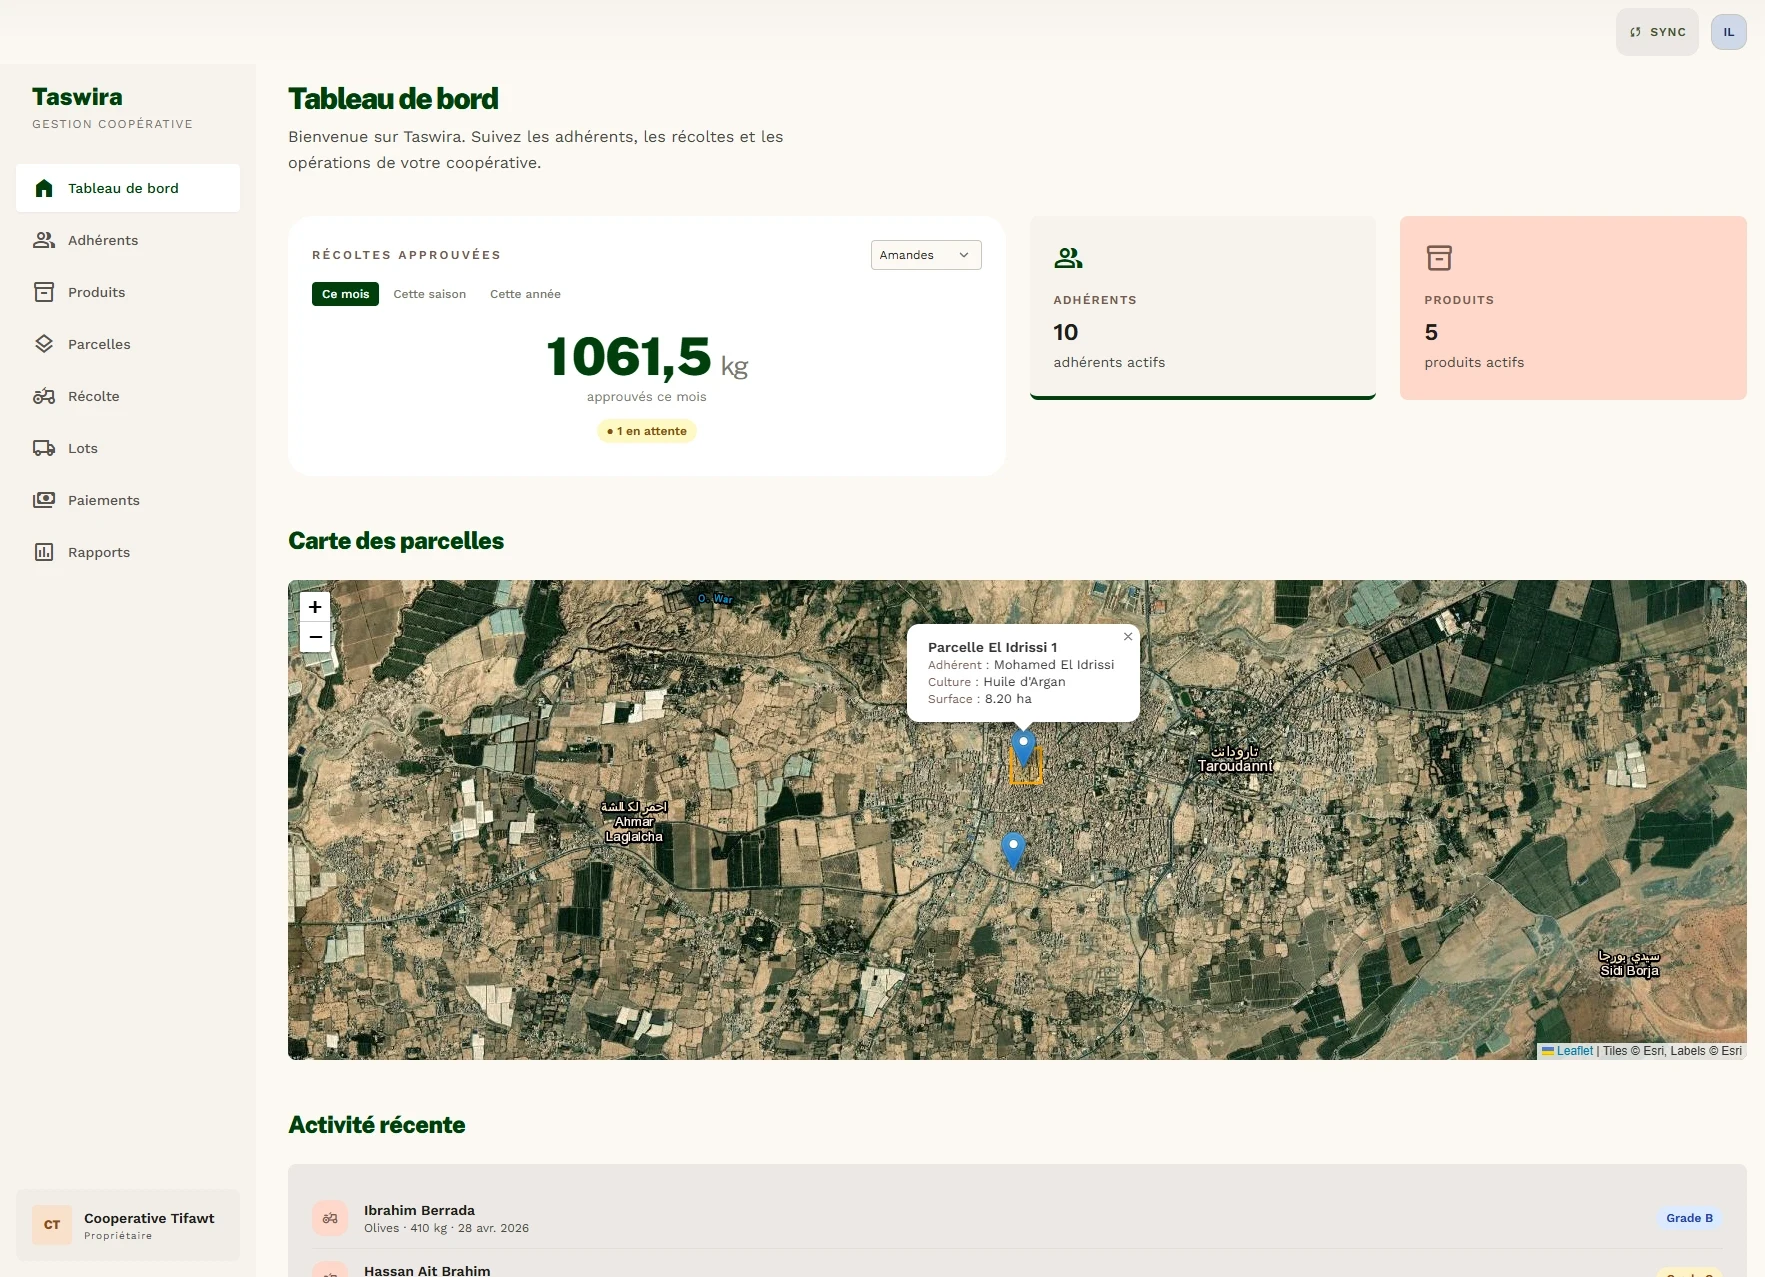This screenshot has width=1765, height=1277.
Task: Click the Paiements banknote icon
Action: pyautogui.click(x=44, y=500)
